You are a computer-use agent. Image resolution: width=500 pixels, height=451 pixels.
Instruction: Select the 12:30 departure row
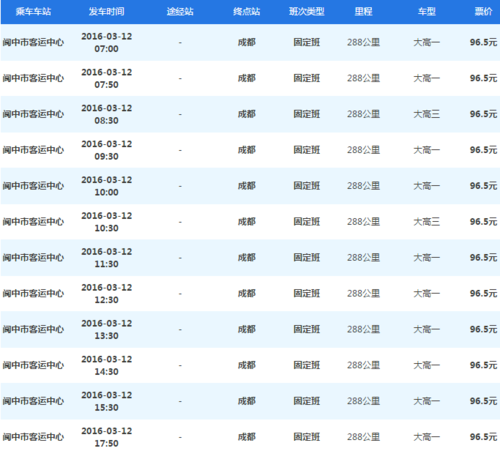click(x=250, y=293)
